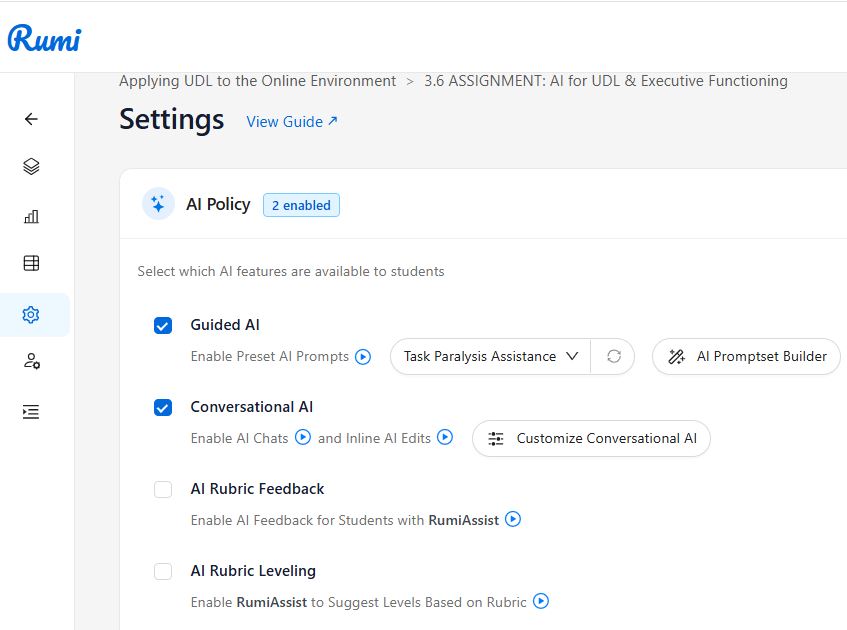Play the Suggest Levels Based on Rubric video
Screen dimensions: 847x630
[541, 601]
